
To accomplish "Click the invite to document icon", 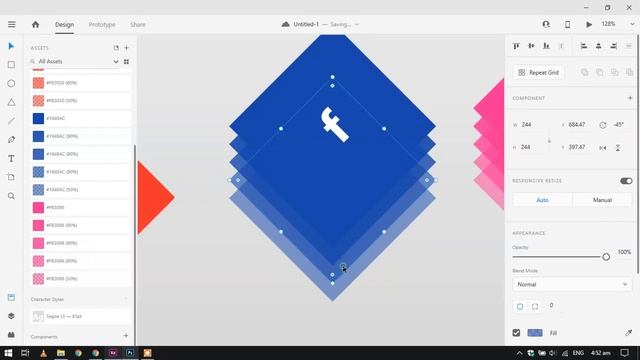I will point(546,24).
